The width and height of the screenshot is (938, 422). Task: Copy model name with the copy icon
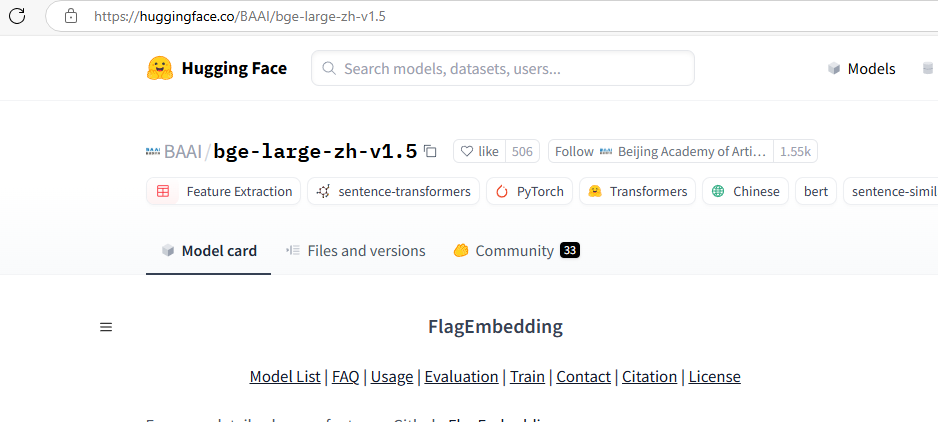(x=430, y=151)
